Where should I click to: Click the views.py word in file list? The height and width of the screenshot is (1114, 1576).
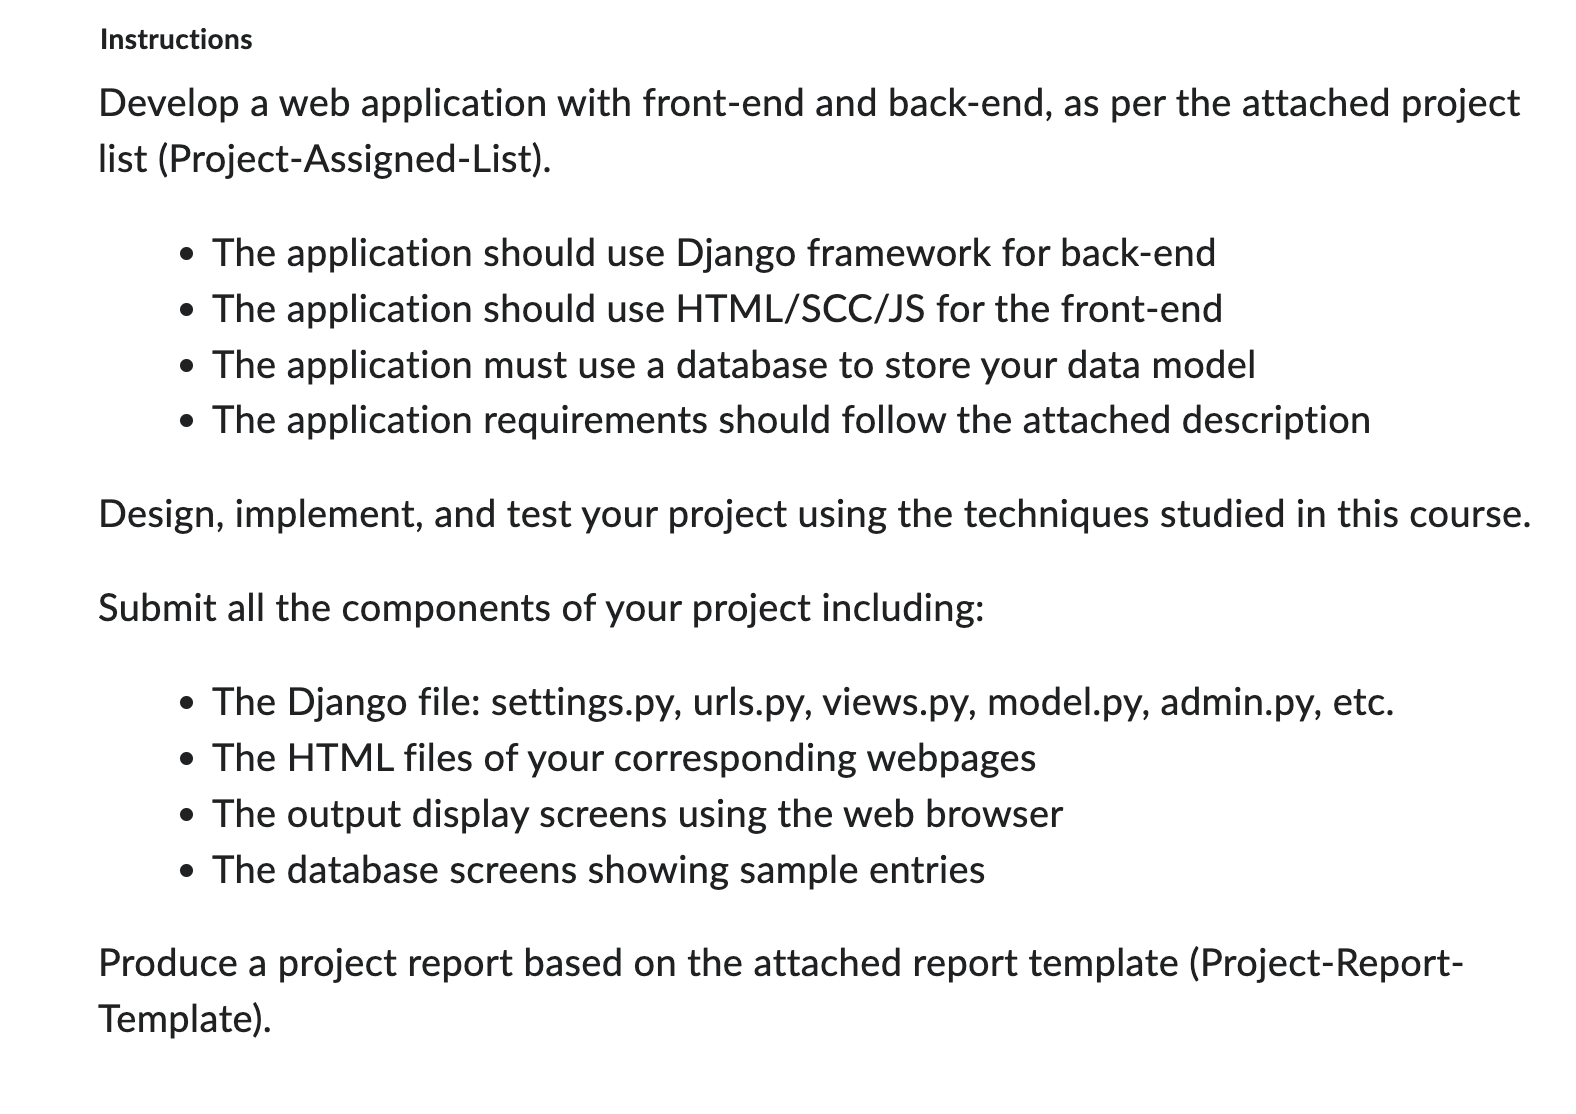(x=898, y=703)
